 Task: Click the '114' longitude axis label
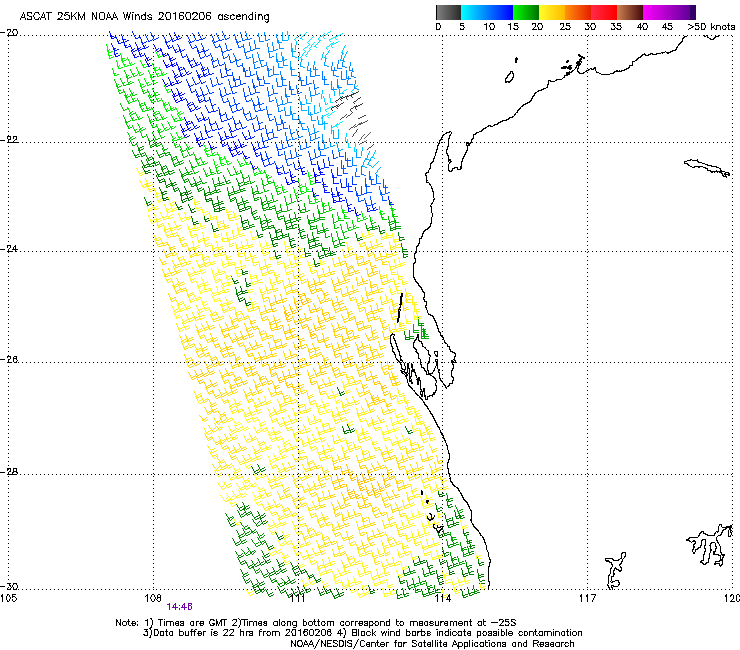tap(443, 599)
